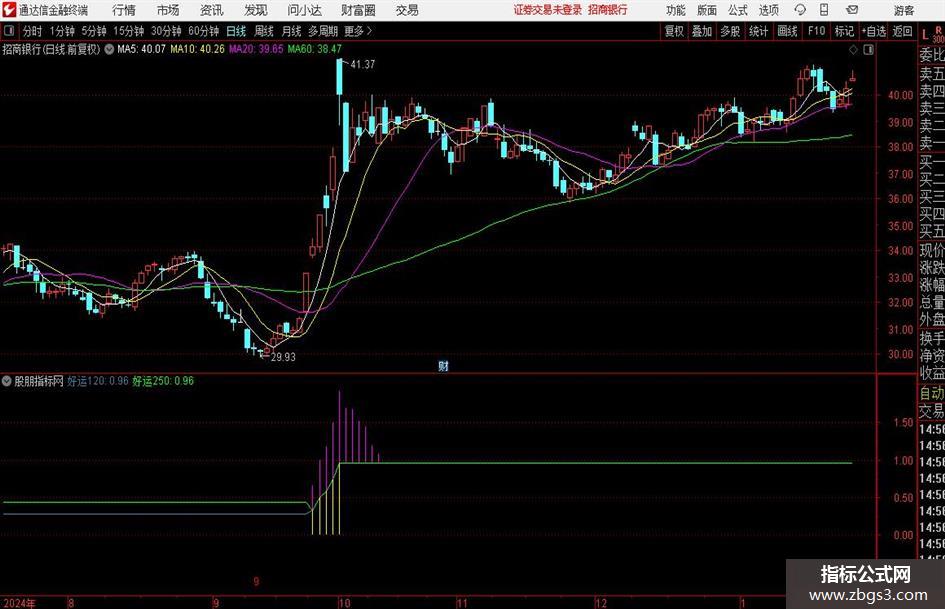Open the 问小达 menu
945x609 pixels.
click(x=304, y=10)
